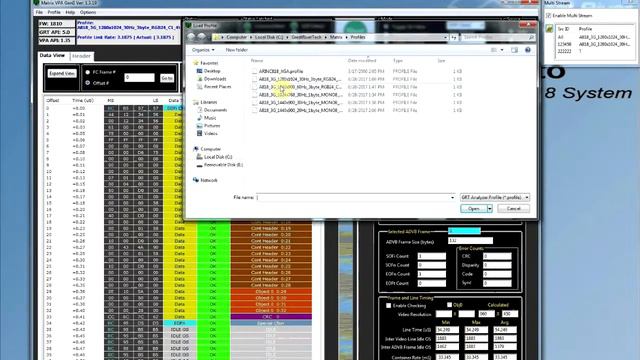Viewport: 640px width, 360px height.
Task: Click the purple CRC row in data view
Action: (271, 317)
